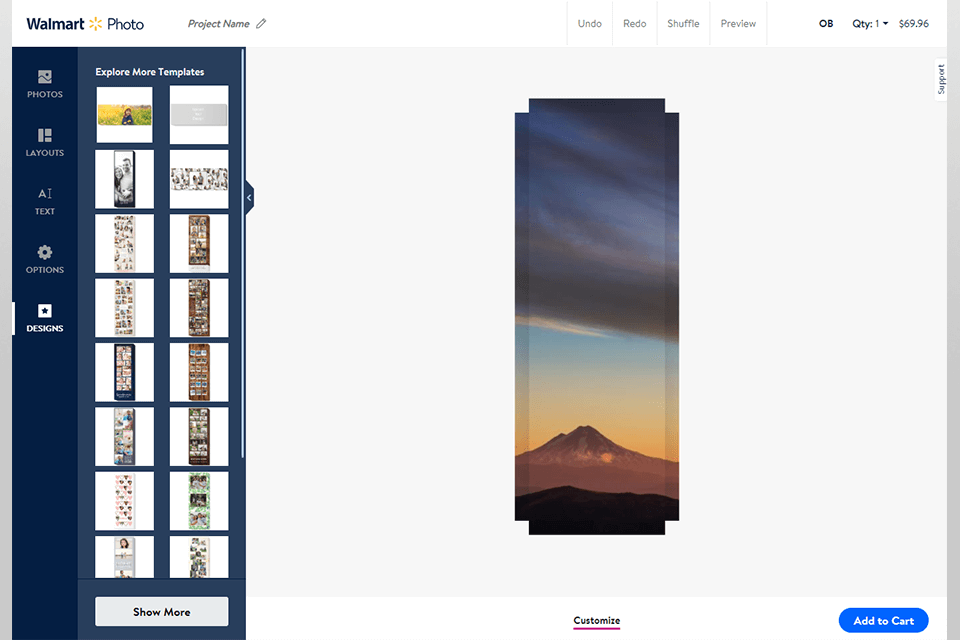Open the Photos panel in sidebar
This screenshot has height=640, width=960.
coord(45,85)
